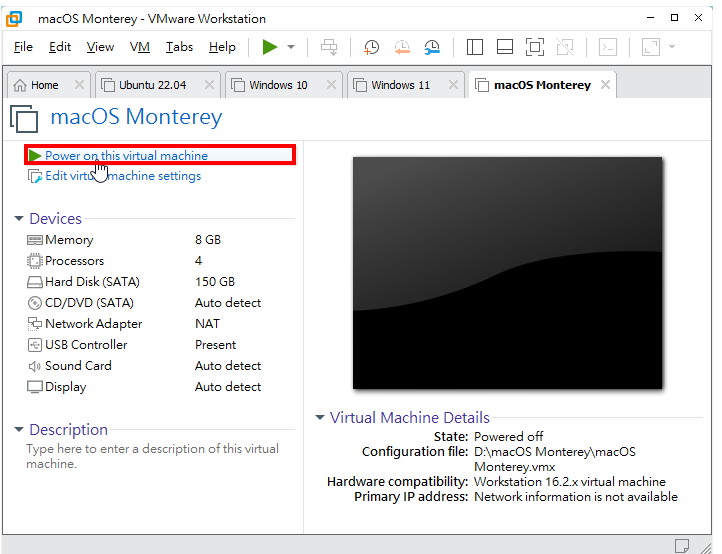Click Edit virtual machine settings link
The height and width of the screenshot is (554, 722).
123,176
